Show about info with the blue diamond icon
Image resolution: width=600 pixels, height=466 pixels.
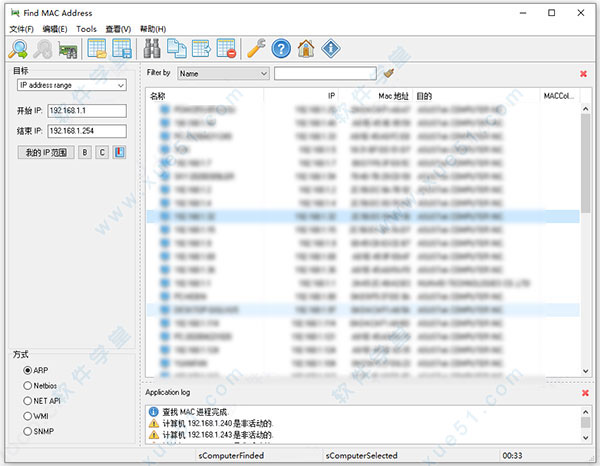[331, 49]
